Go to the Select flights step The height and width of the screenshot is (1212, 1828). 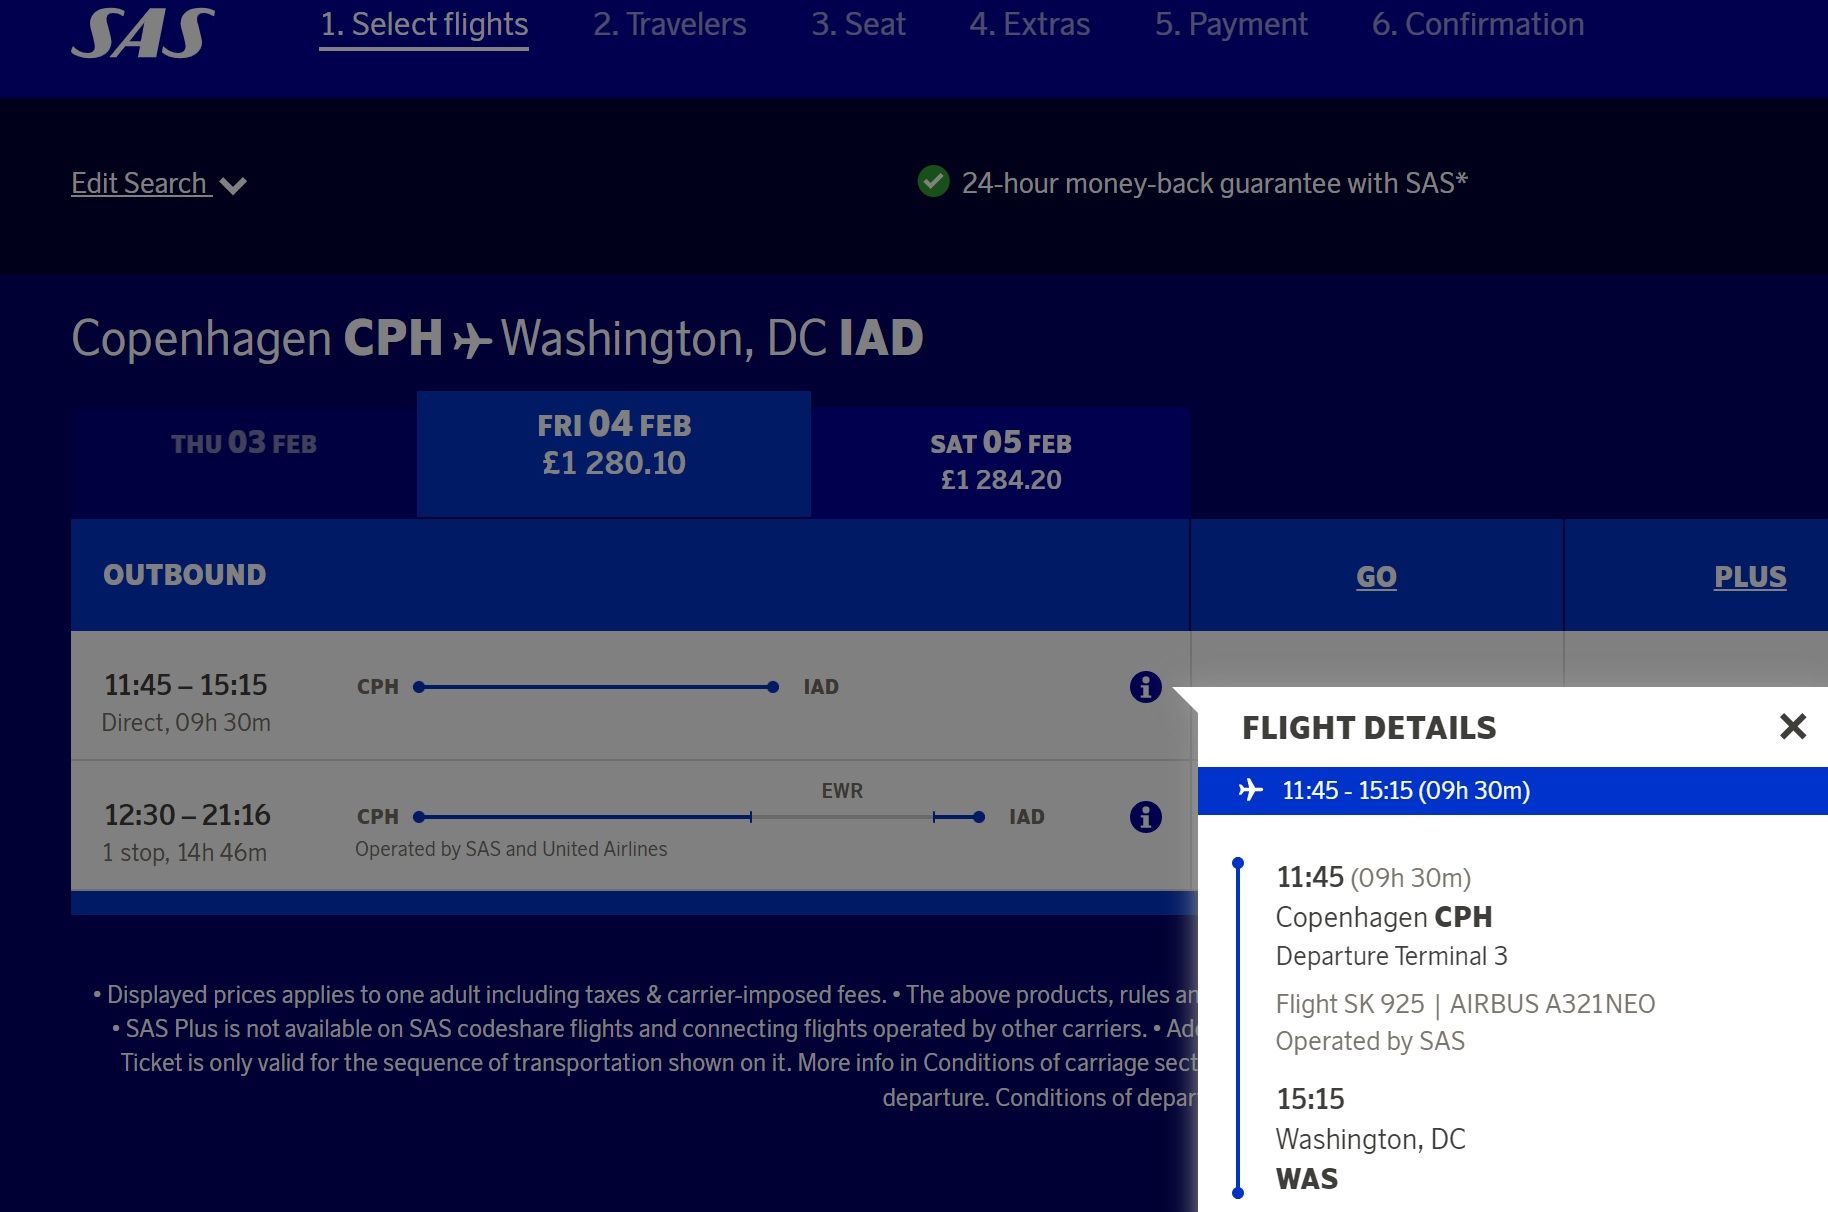[x=424, y=25]
